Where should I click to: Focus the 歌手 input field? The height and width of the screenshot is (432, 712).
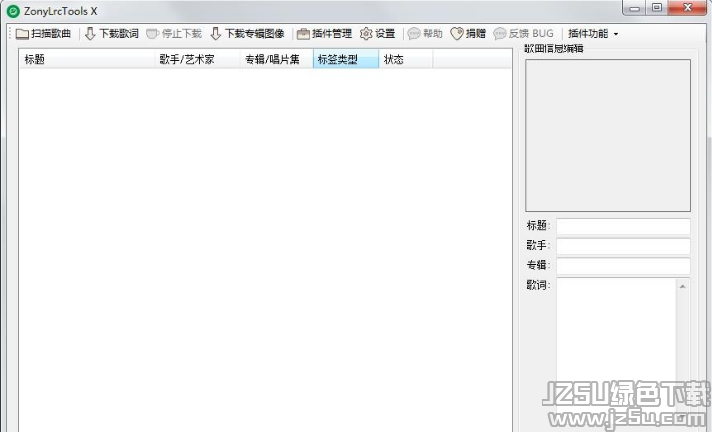623,246
